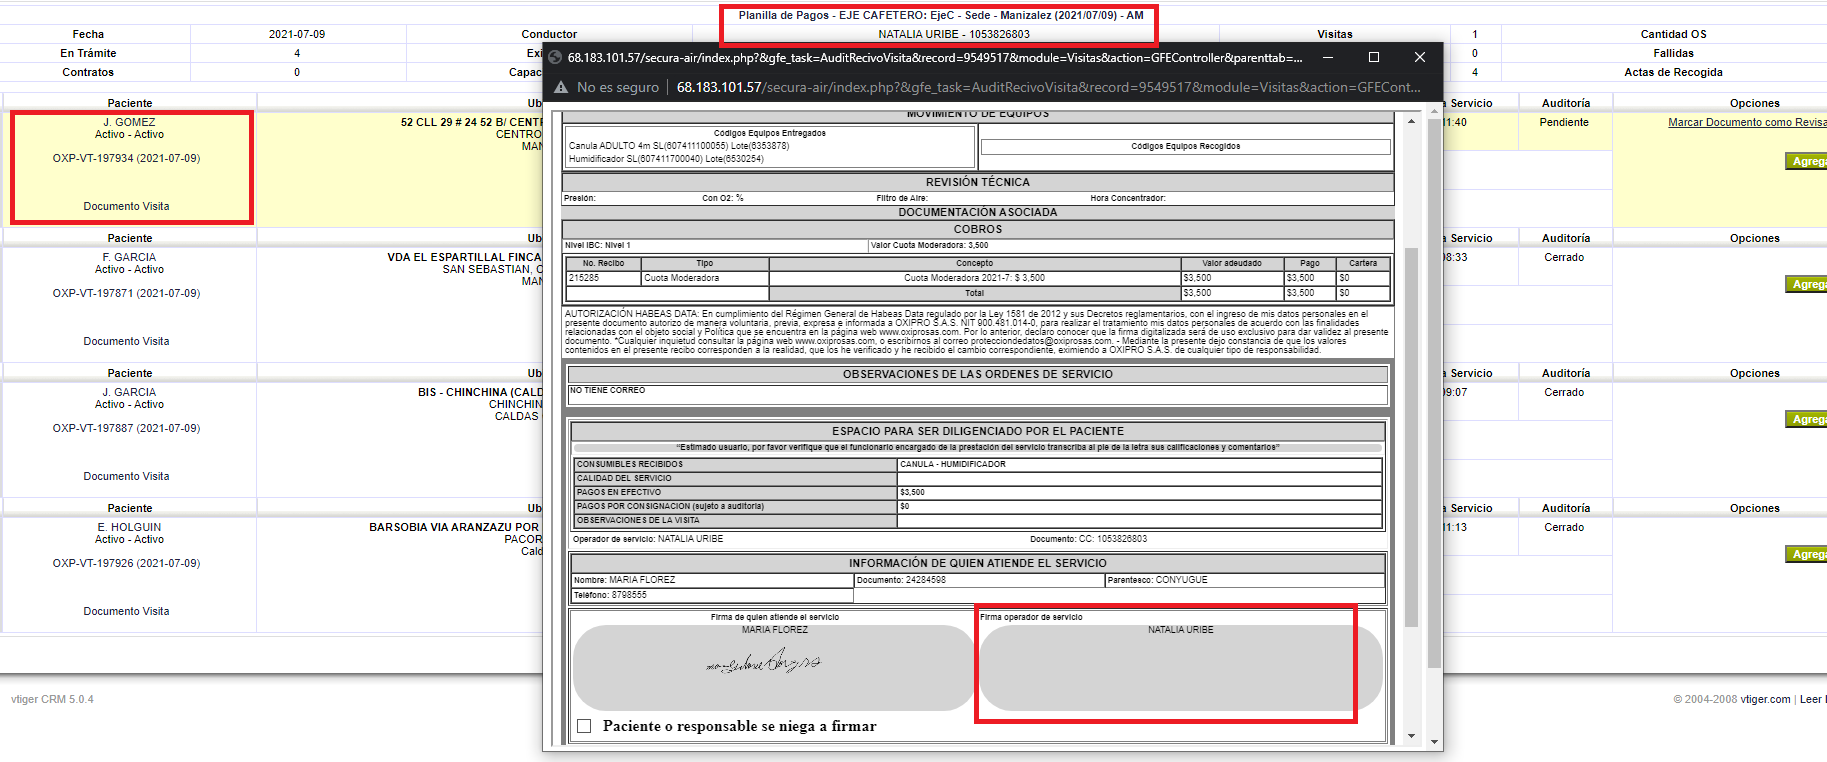The height and width of the screenshot is (762, 1827).
Task: Click the inner document scrollbar thumb
Action: [x=1411, y=437]
